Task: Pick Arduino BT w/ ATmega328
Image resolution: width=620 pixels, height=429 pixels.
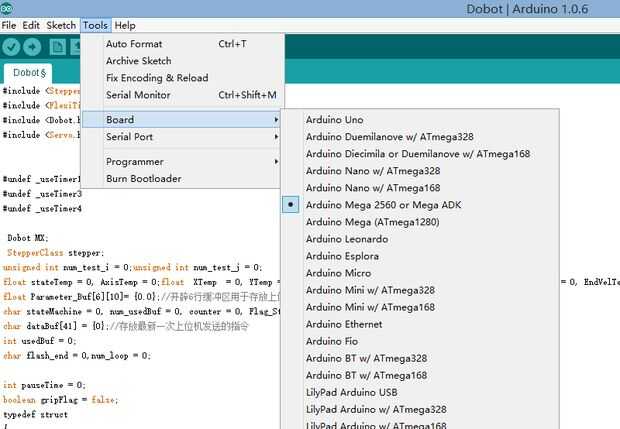Action: (x=420, y=358)
